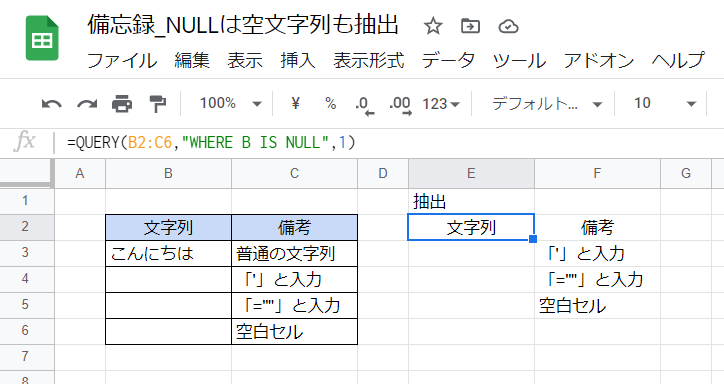Activate the paint format tool
Image resolution: width=724 pixels, height=384 pixels.
[157, 104]
